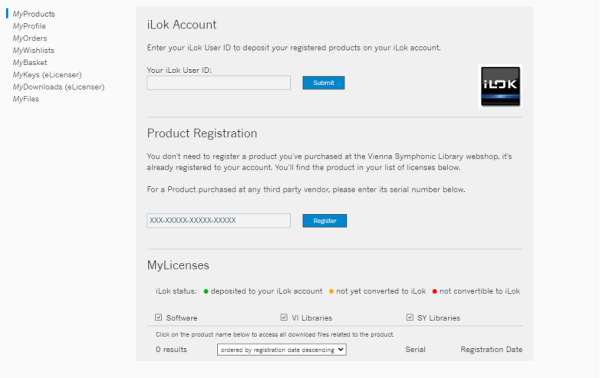Viewport: 600px width, 378px height.
Task: Click the red not convertible dot
Action: [435, 292]
